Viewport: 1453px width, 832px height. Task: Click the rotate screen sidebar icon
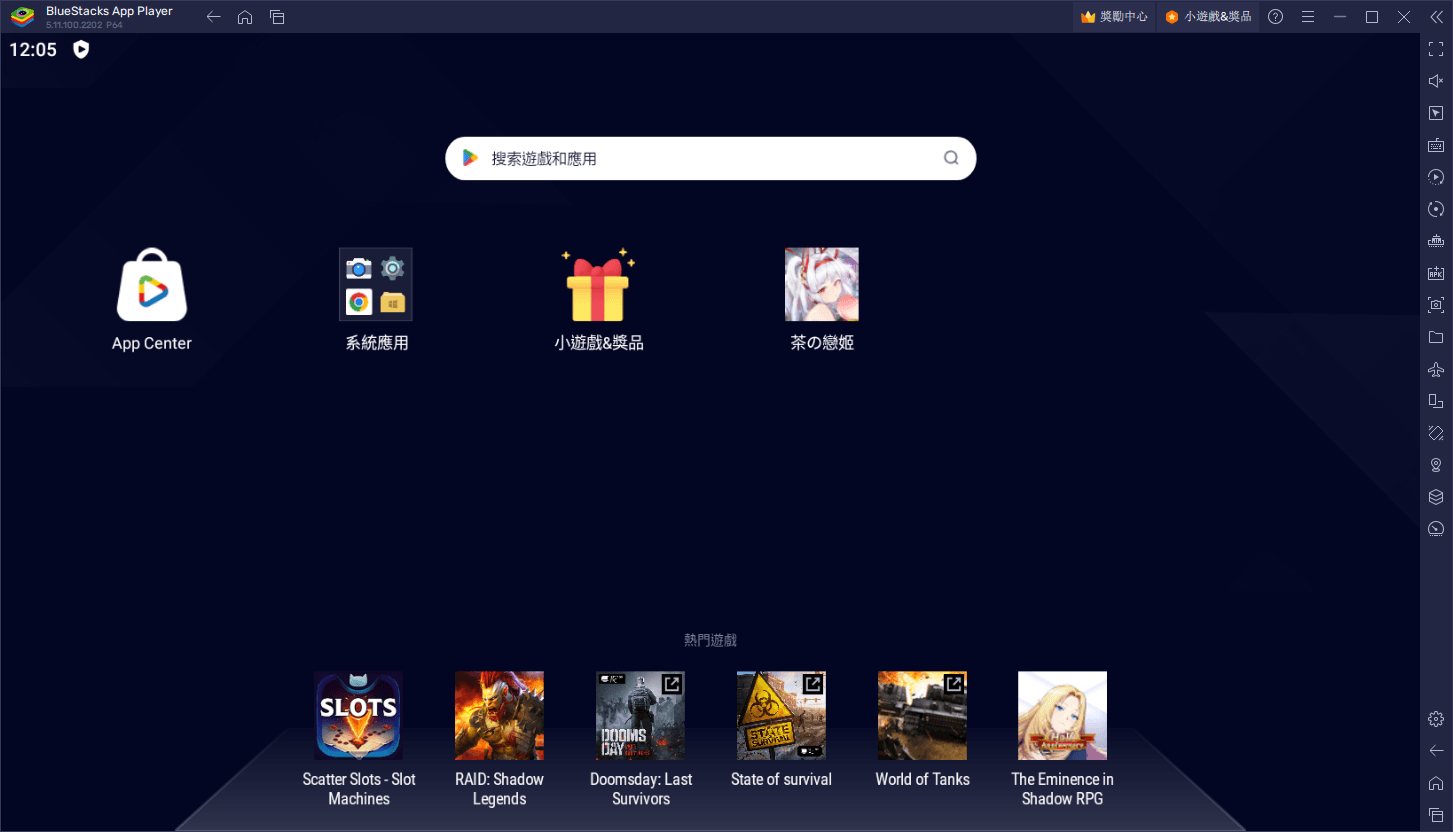(1436, 433)
